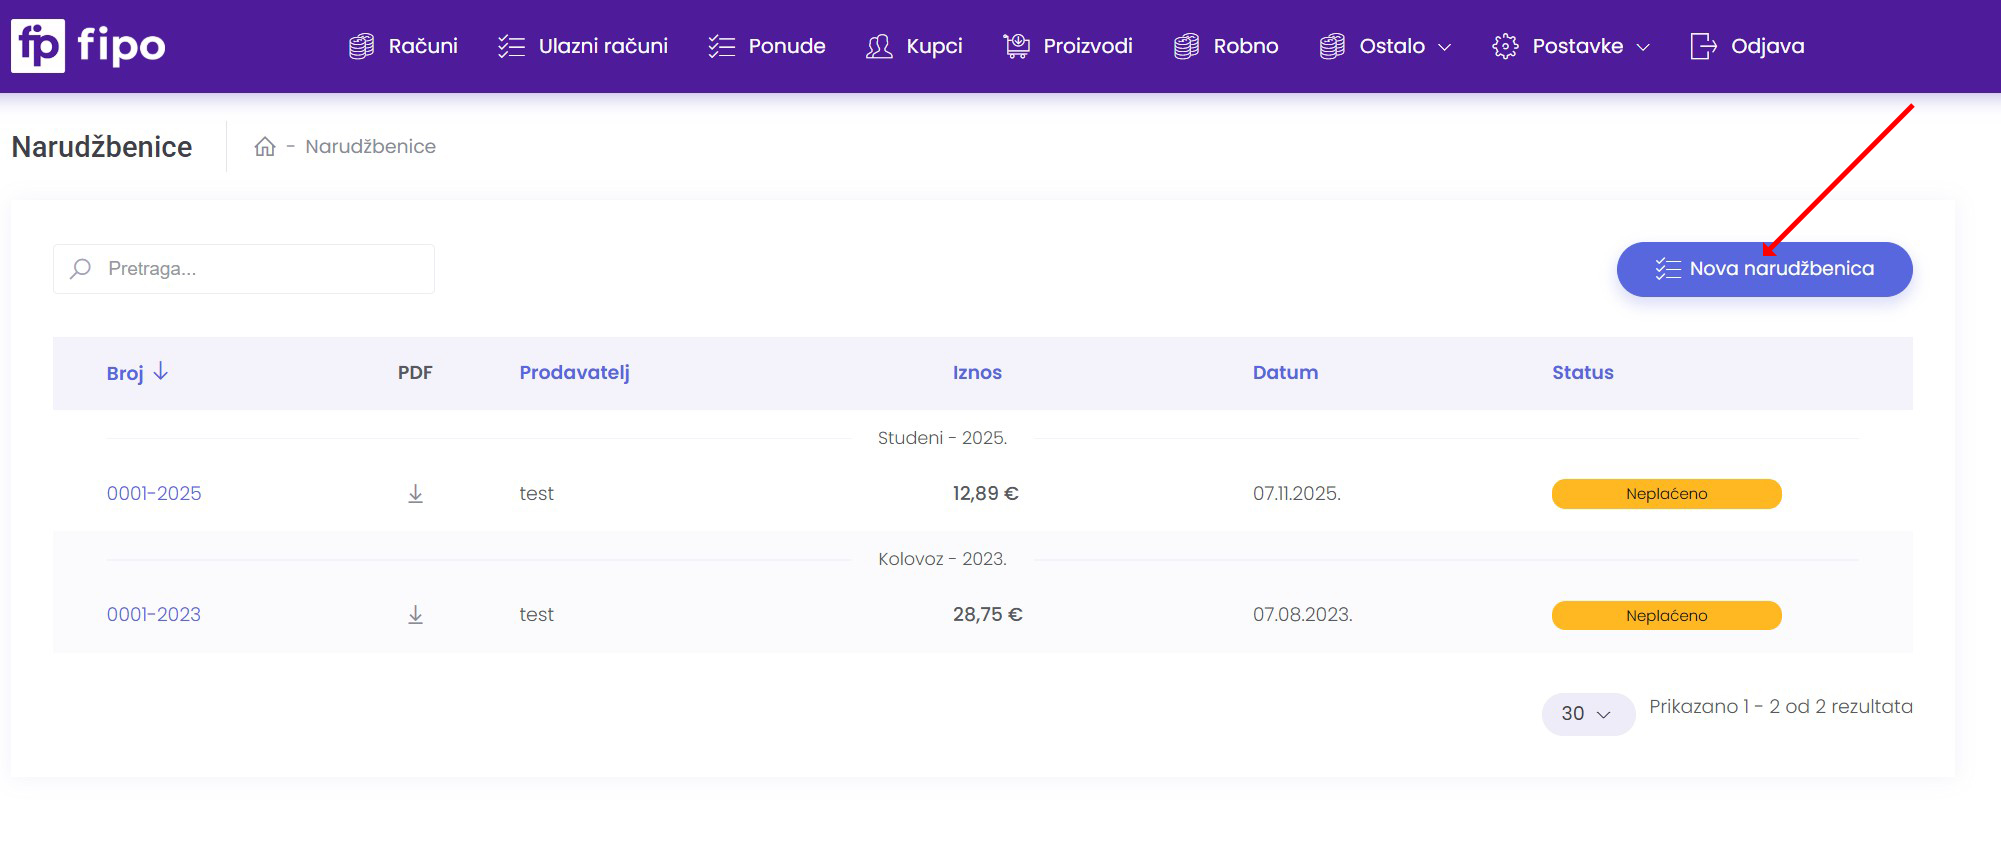Click the Broj sort arrow icon

tap(161, 372)
